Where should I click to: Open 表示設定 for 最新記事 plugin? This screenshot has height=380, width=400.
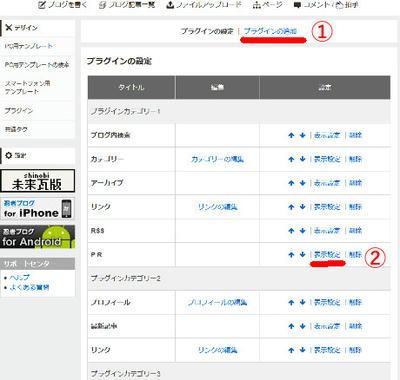327,326
